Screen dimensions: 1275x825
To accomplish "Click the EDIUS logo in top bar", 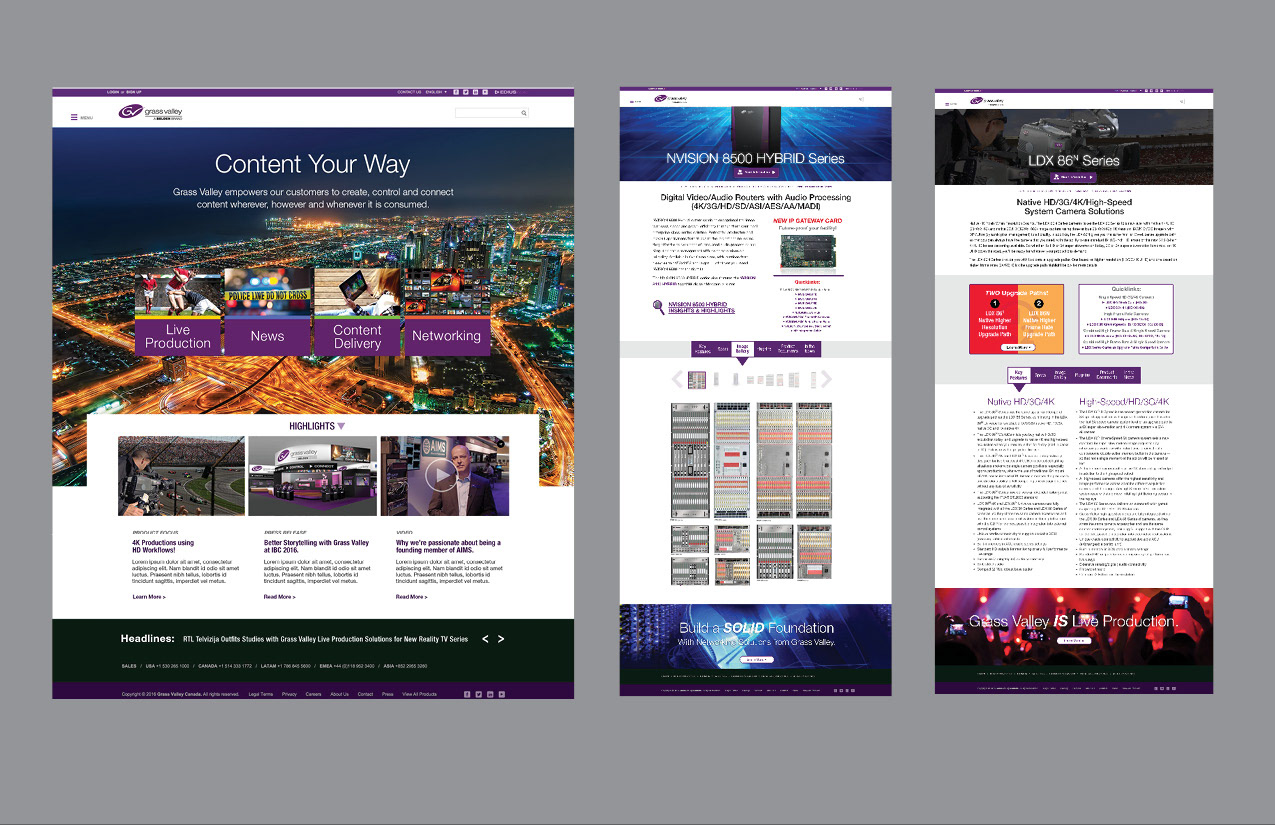I will coord(506,92).
